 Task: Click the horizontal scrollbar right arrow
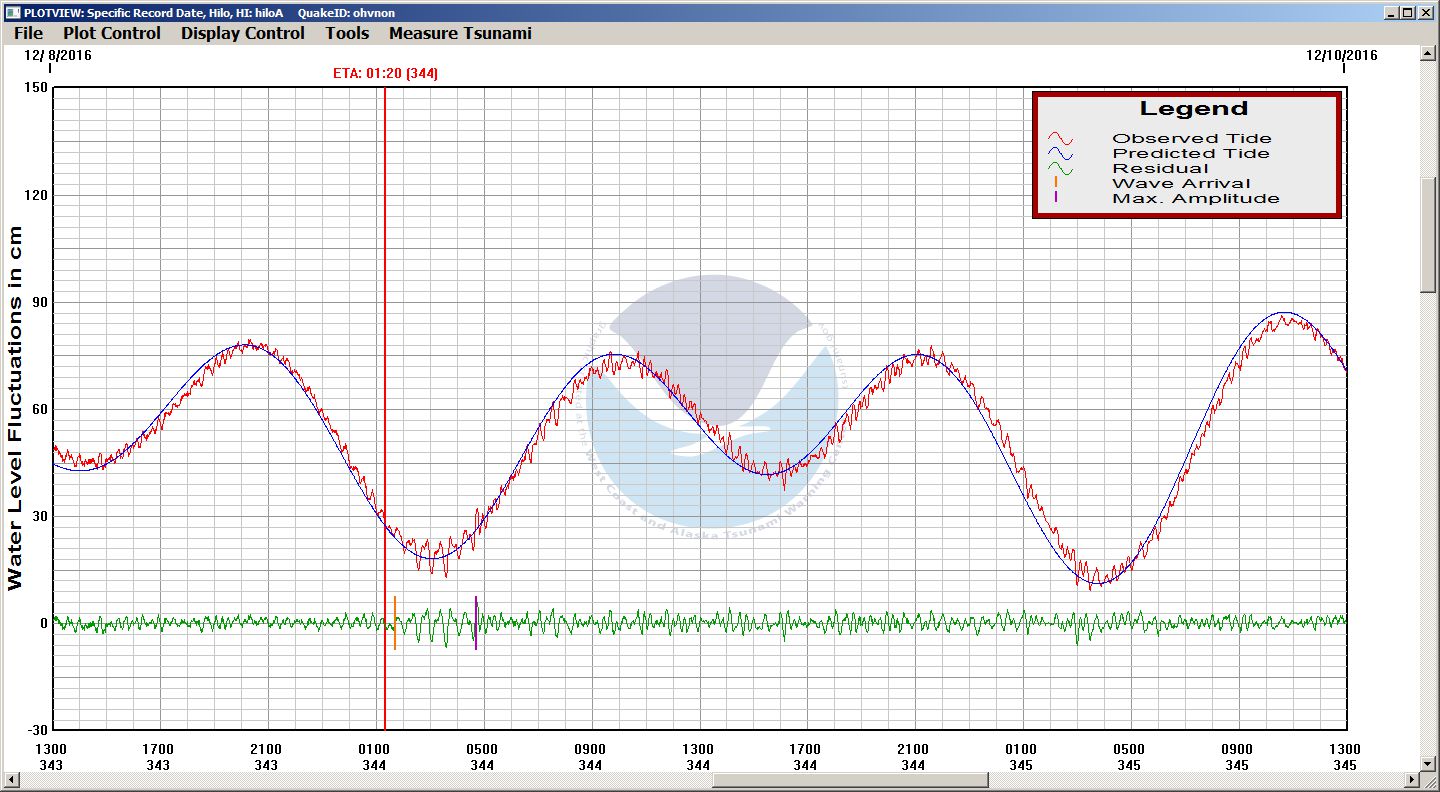coord(1412,780)
